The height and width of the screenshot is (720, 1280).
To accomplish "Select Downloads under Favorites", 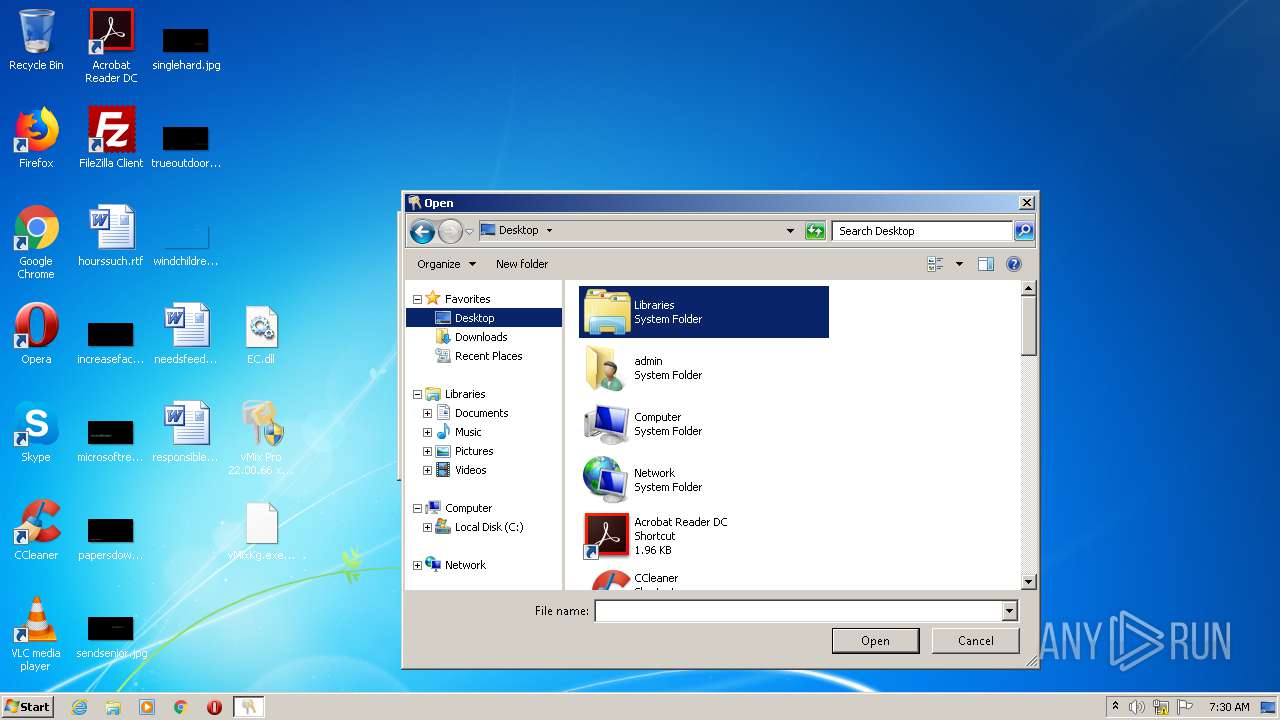I will (481, 337).
